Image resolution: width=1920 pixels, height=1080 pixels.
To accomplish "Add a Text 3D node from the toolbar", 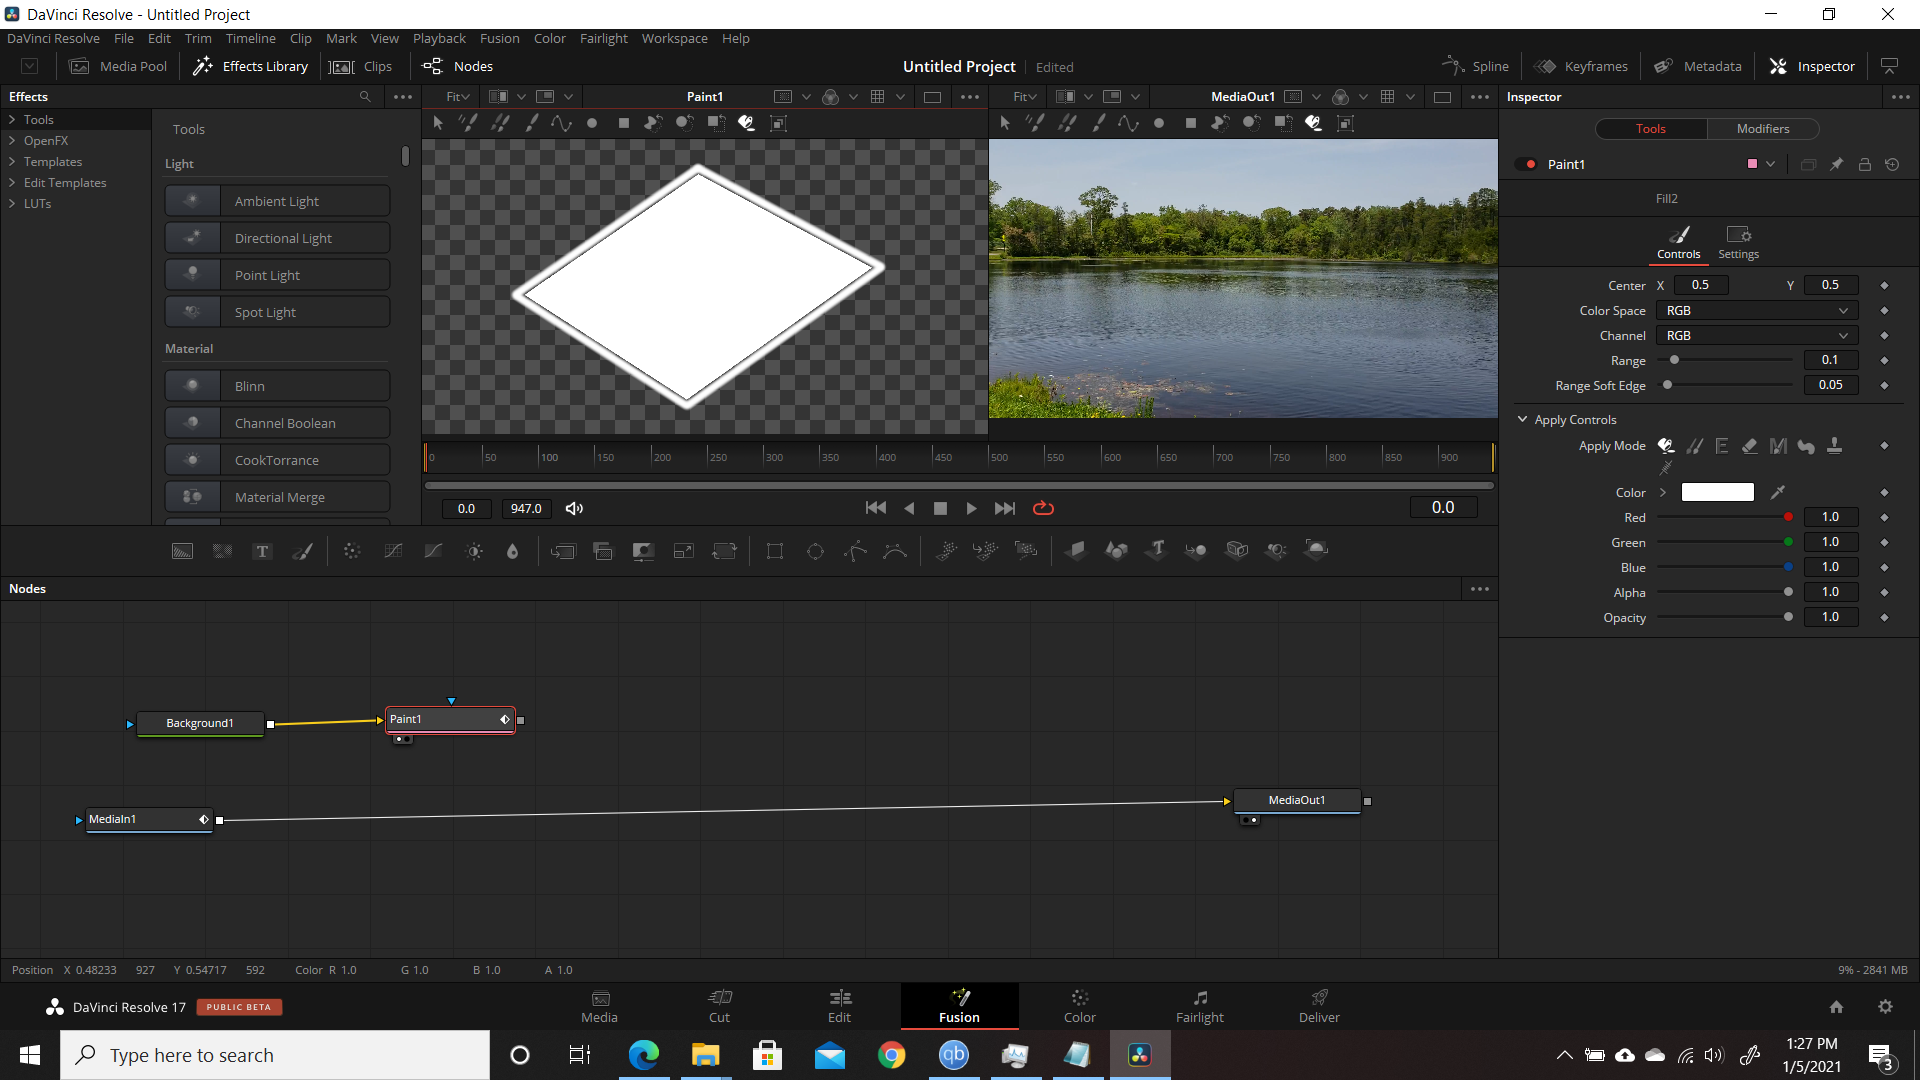I will pos(1157,550).
